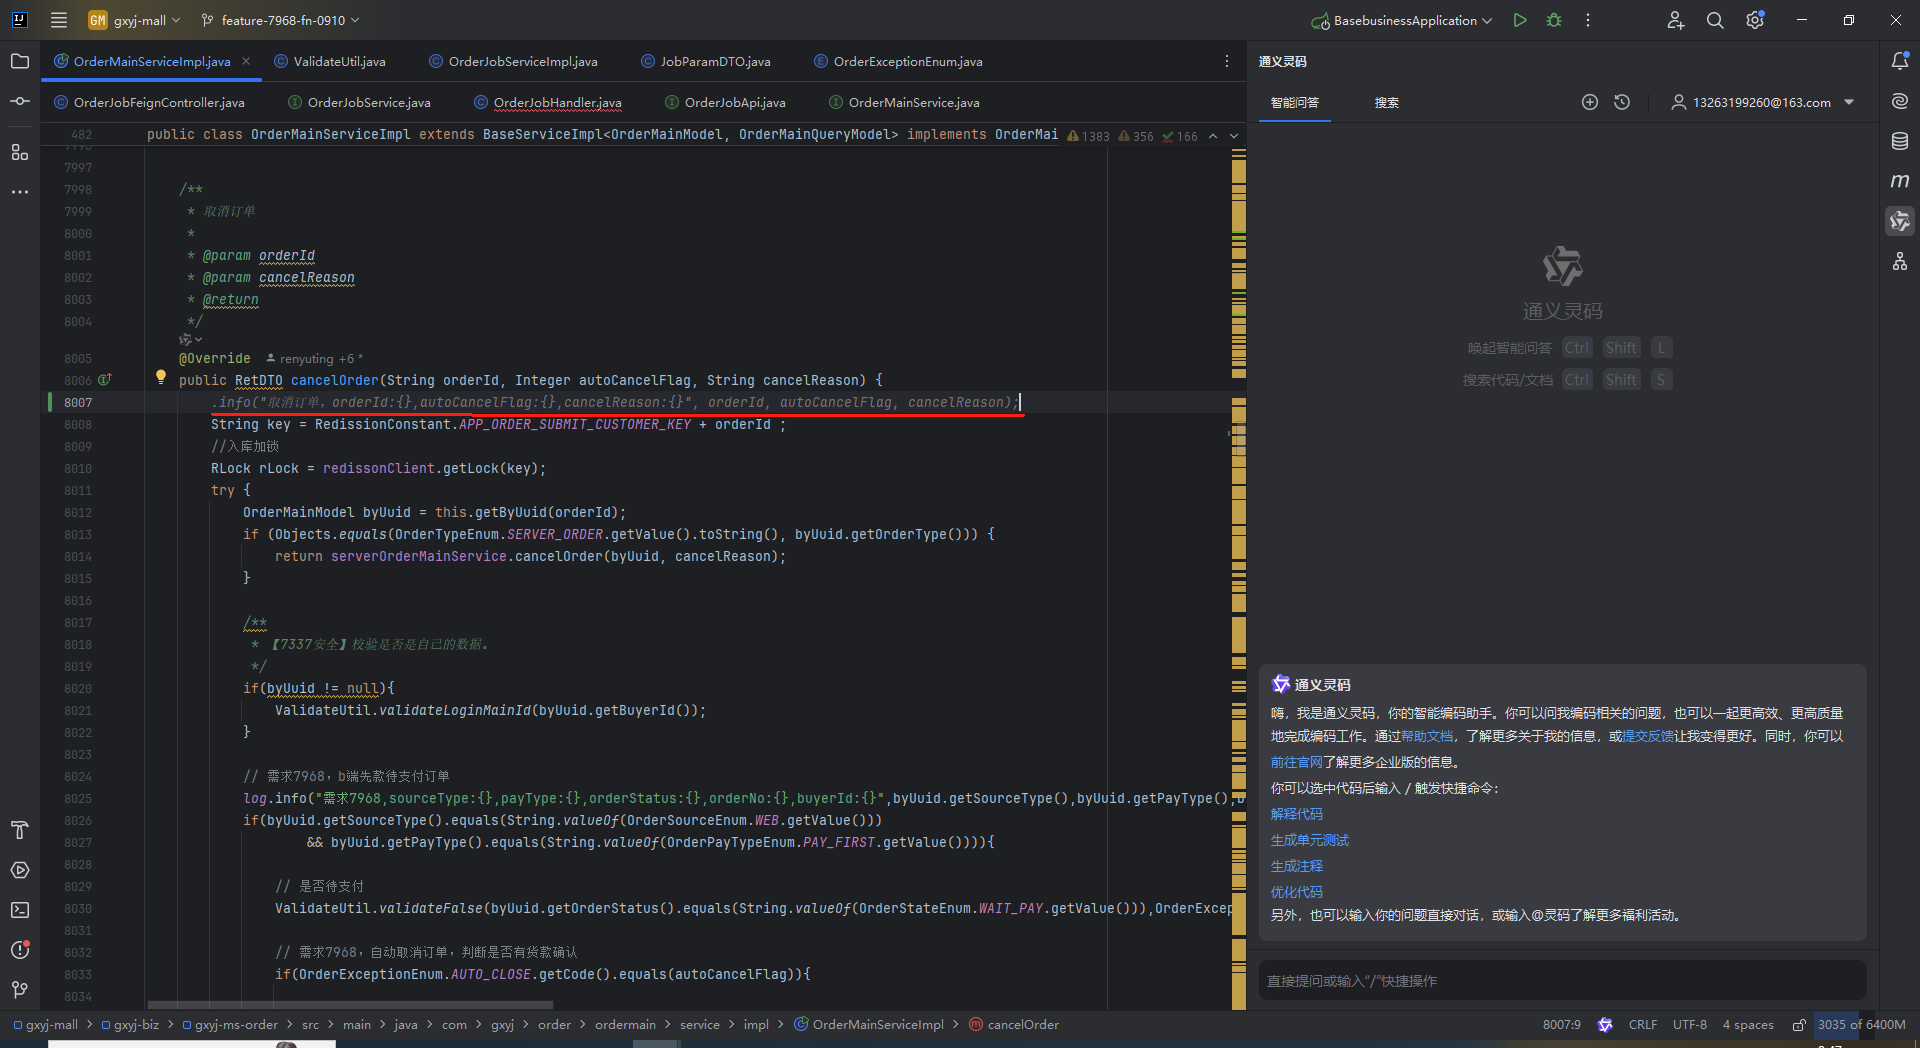Click the 生成注释 link
The image size is (1920, 1048).
(1296, 866)
